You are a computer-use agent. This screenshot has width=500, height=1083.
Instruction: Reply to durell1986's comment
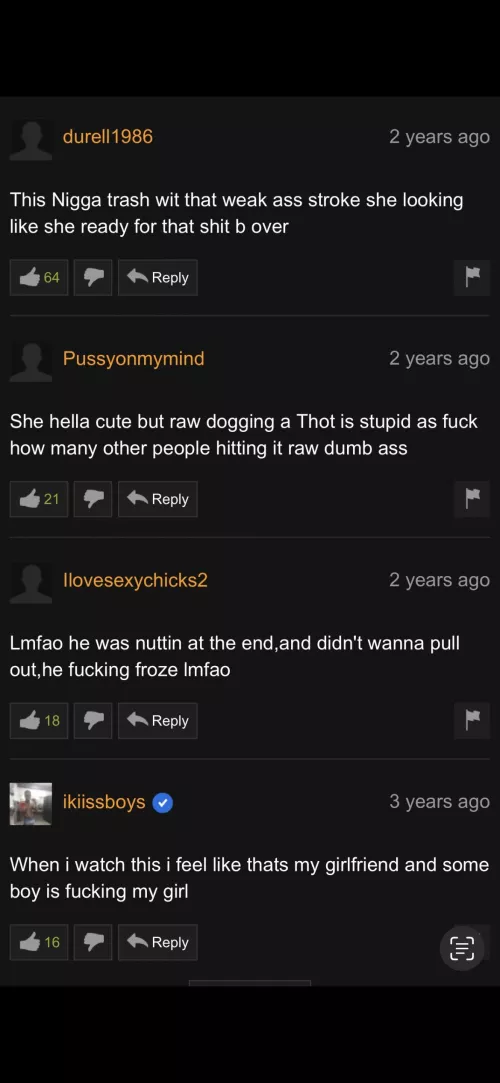(x=157, y=278)
